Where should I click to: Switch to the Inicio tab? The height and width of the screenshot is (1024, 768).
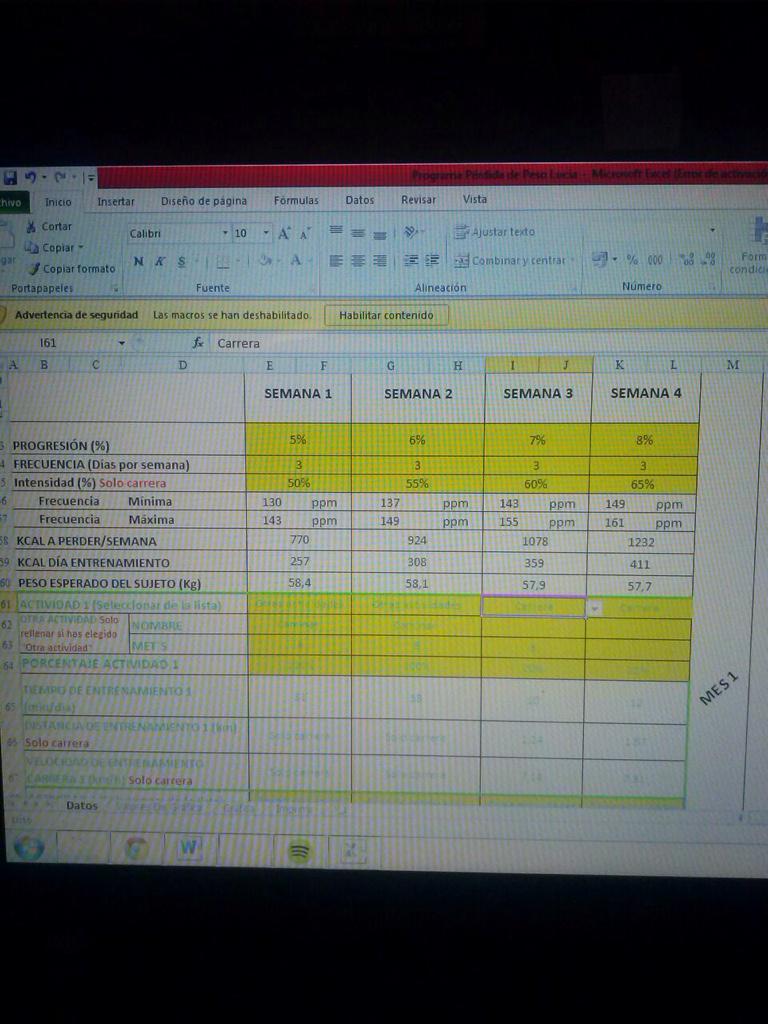pos(58,202)
